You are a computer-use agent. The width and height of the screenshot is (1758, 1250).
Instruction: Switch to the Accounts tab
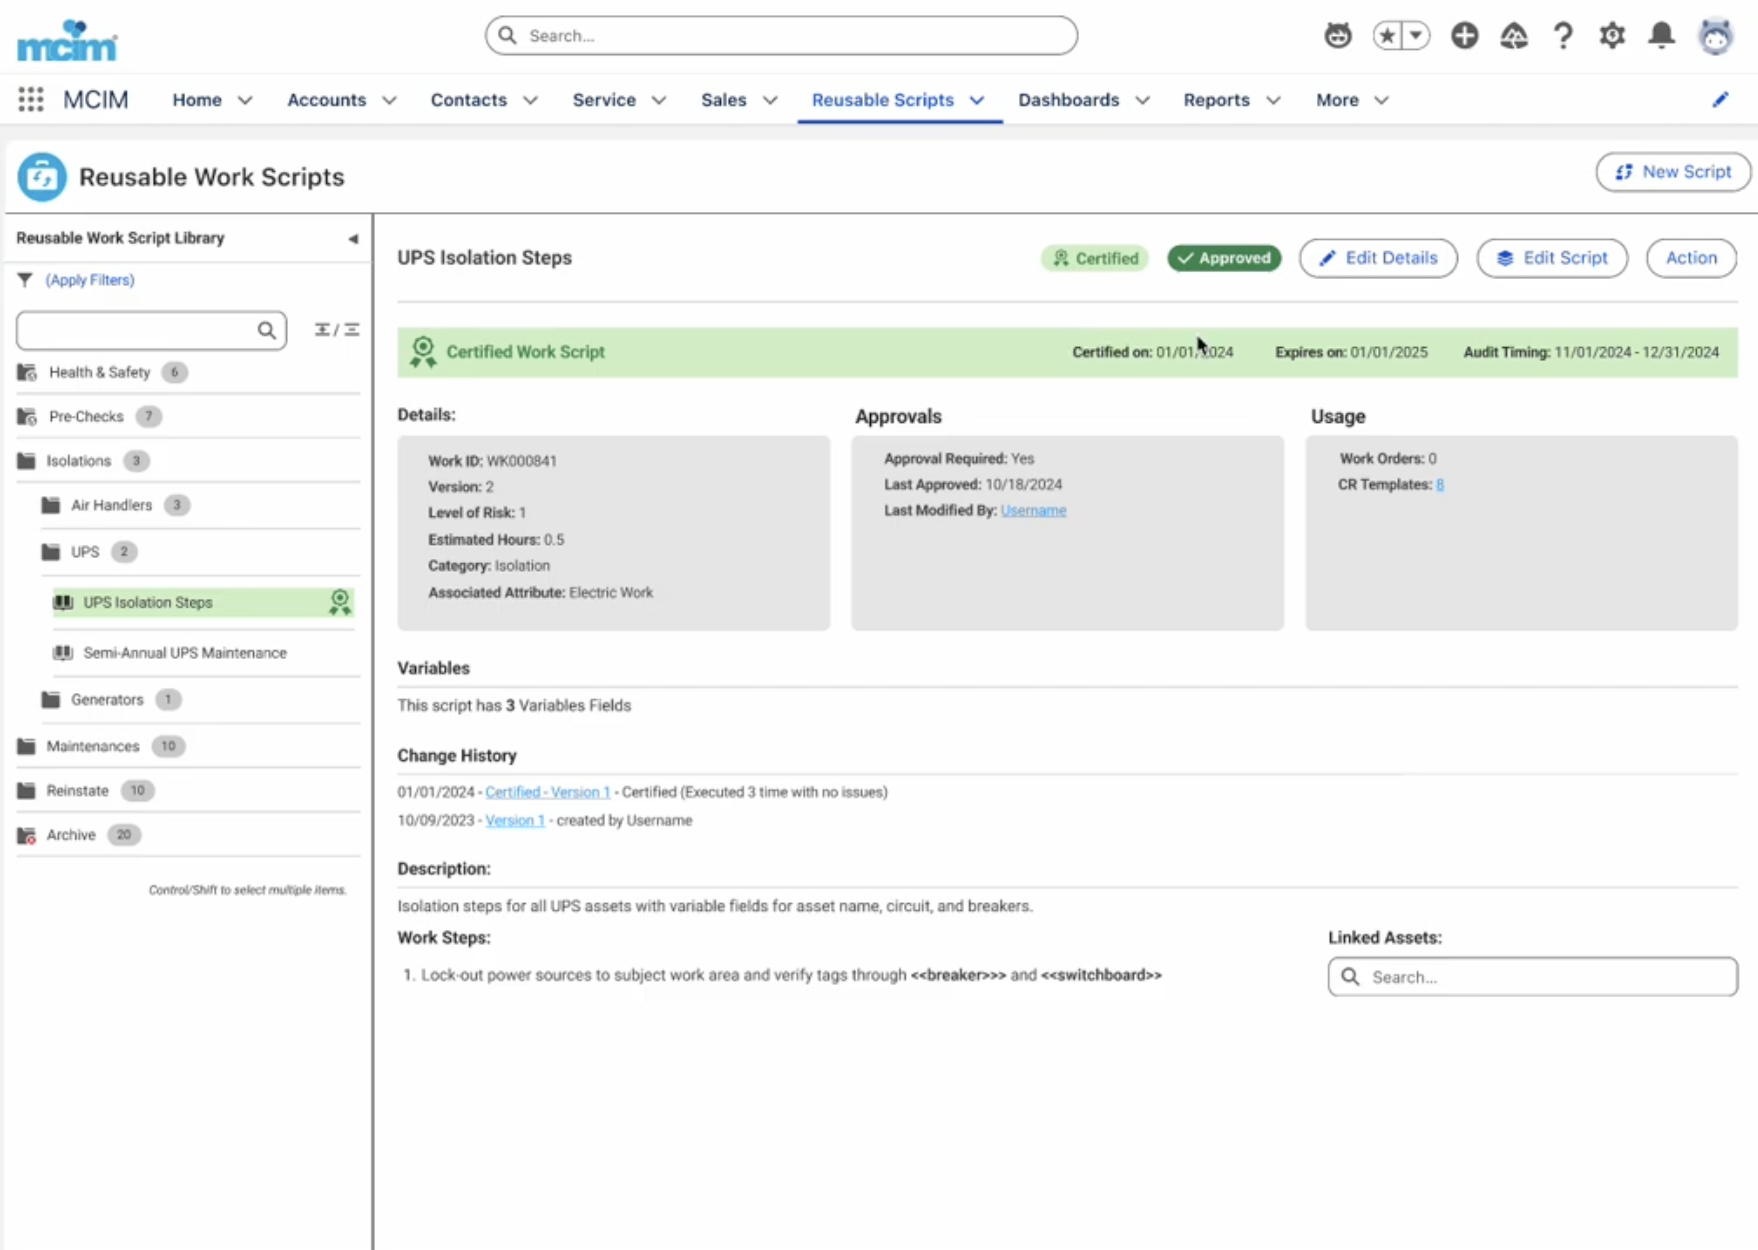[326, 100]
